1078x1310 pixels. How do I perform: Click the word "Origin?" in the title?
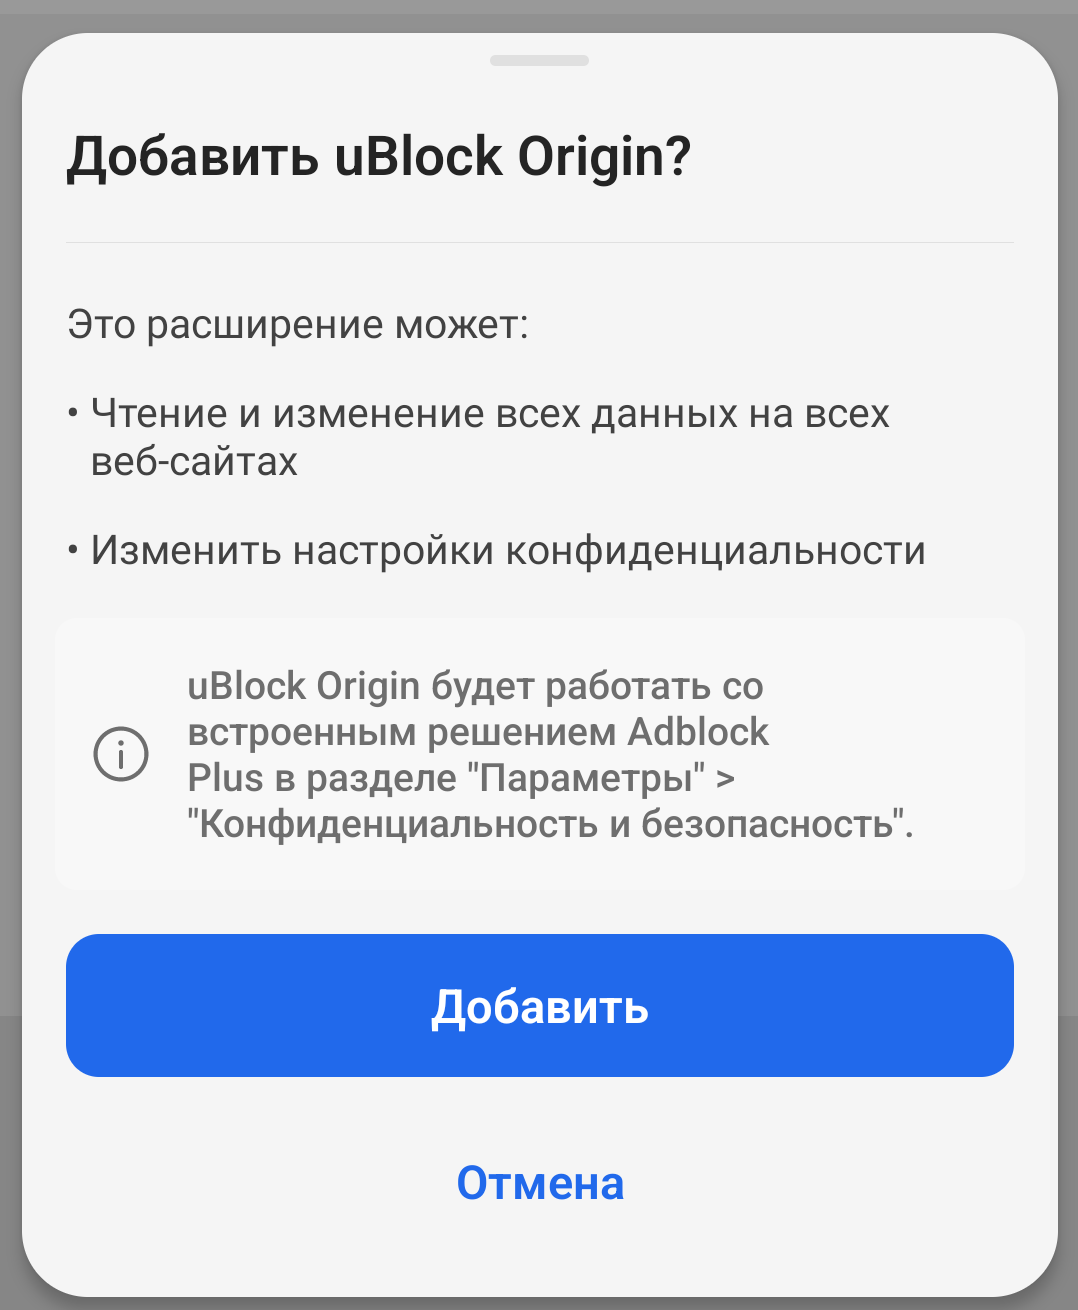tap(604, 157)
